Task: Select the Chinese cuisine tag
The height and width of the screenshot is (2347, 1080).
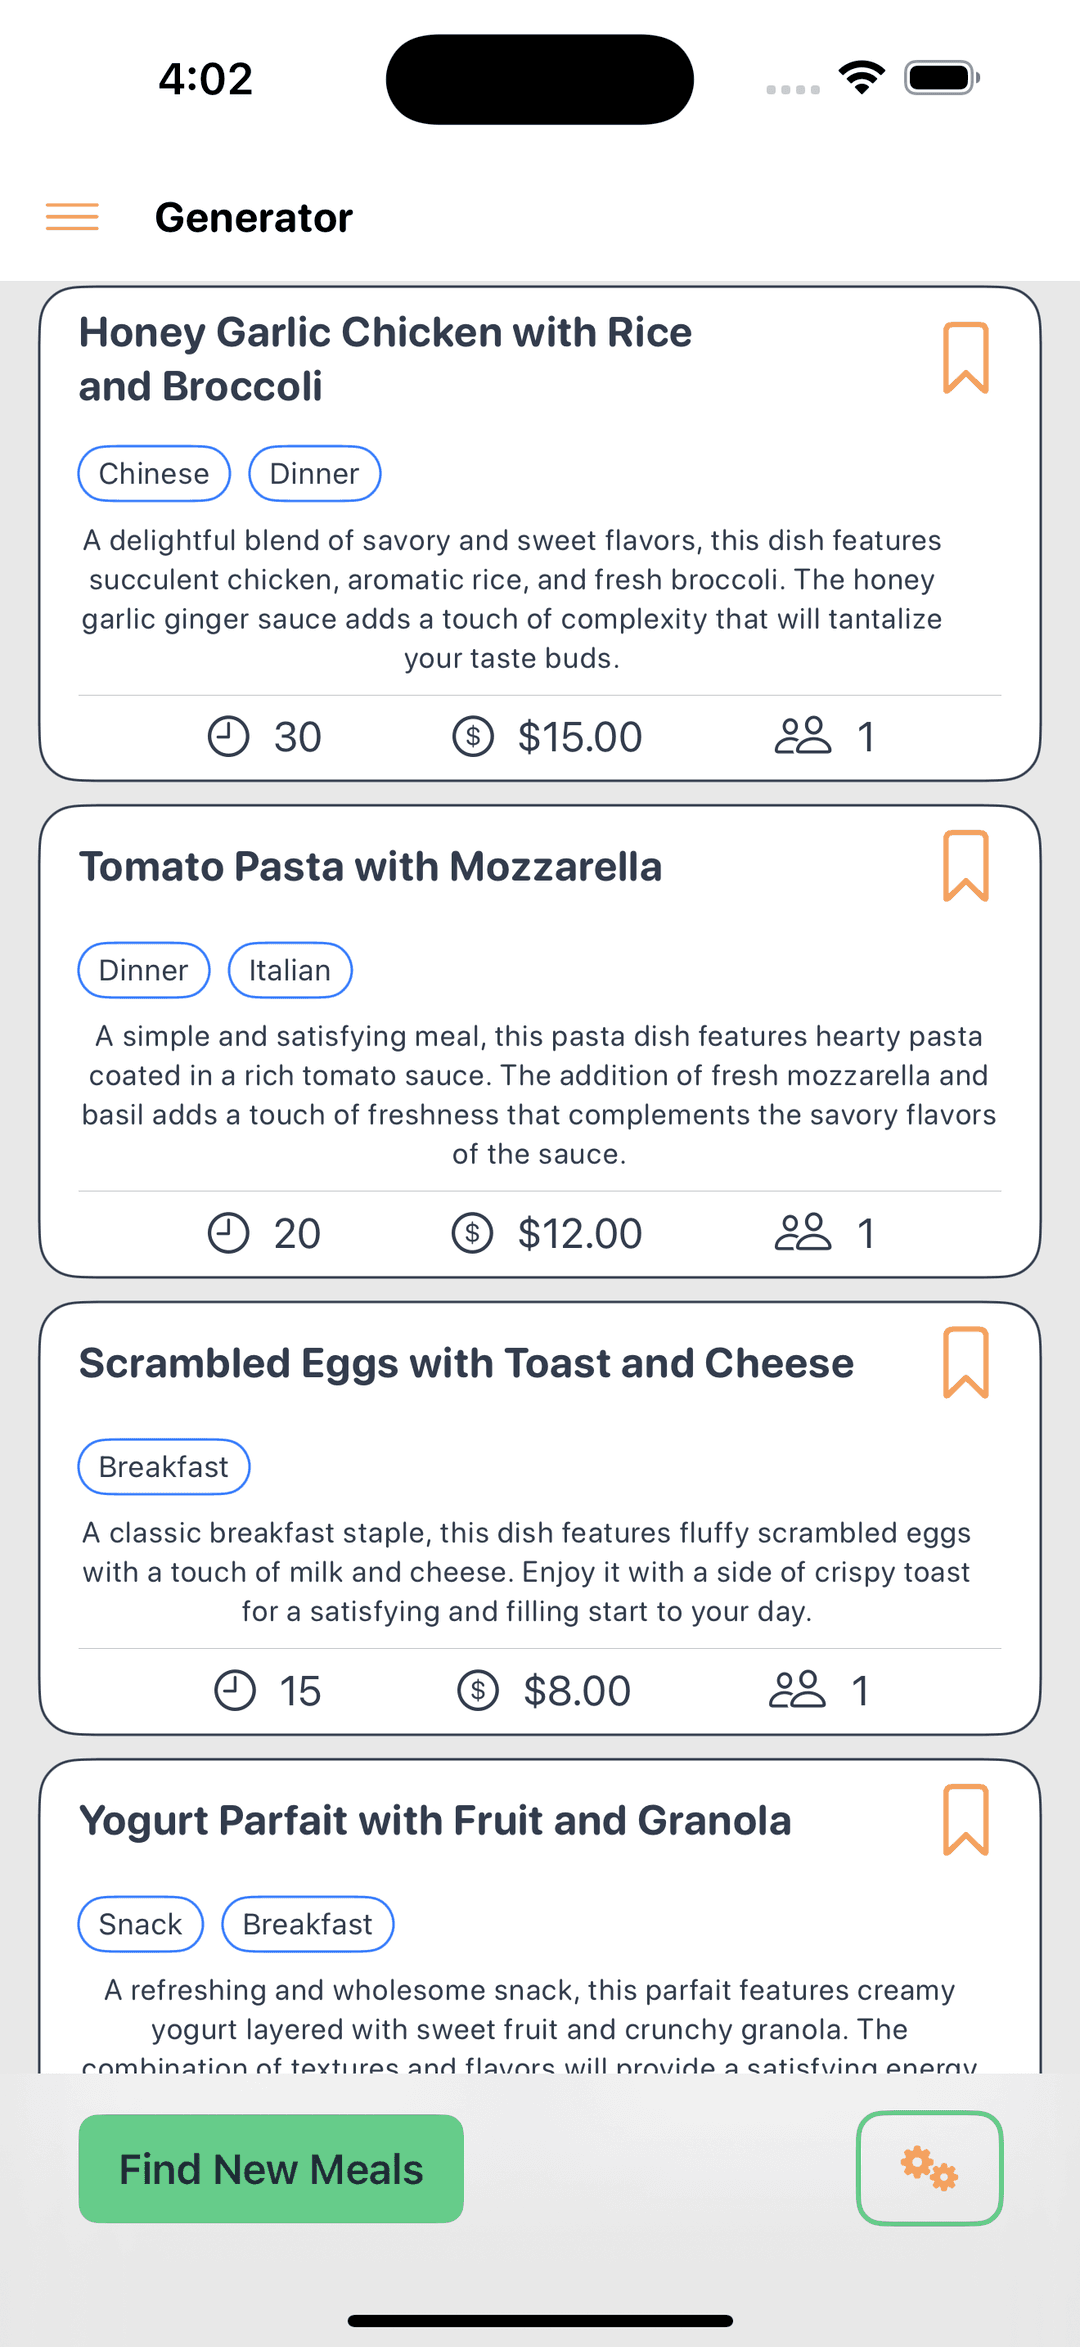Action: (154, 474)
